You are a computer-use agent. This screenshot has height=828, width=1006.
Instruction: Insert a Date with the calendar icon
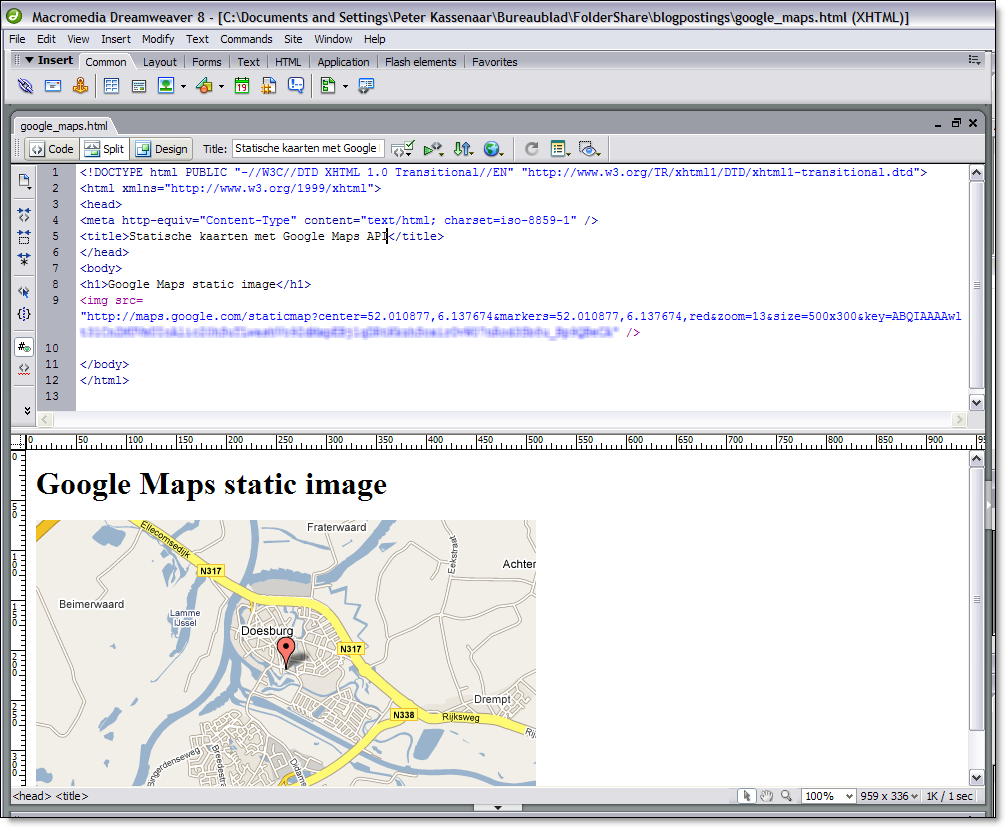pos(242,85)
